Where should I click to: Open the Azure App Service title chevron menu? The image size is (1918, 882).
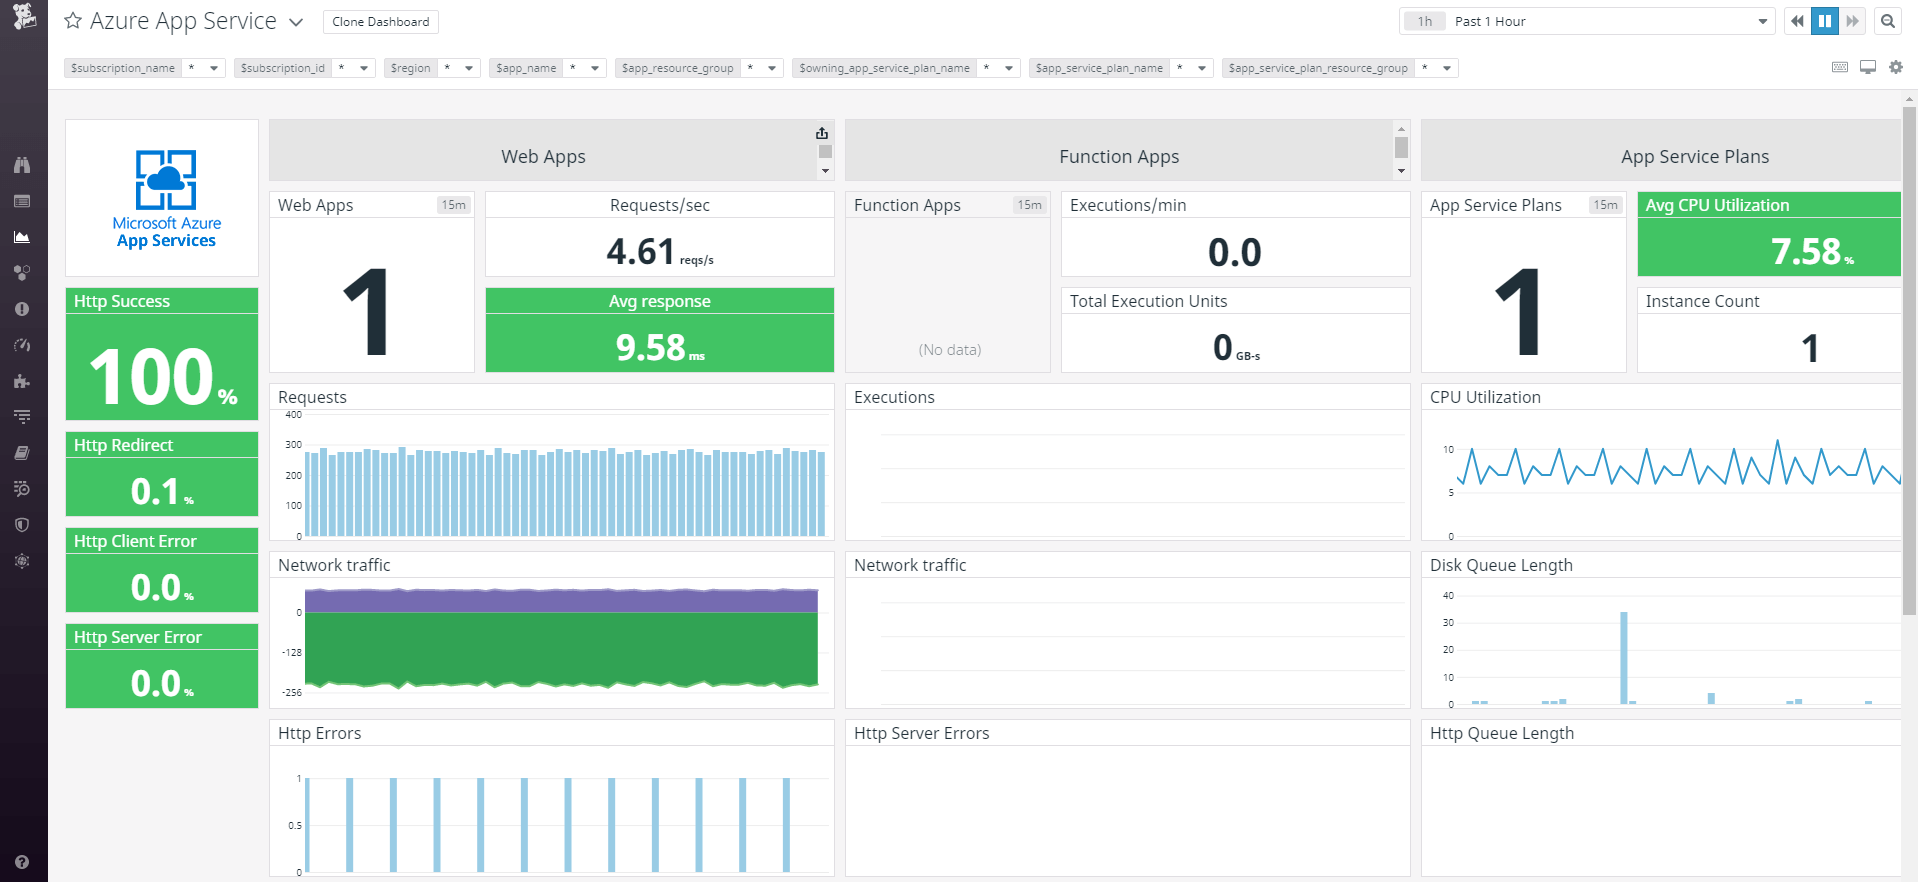point(296,22)
